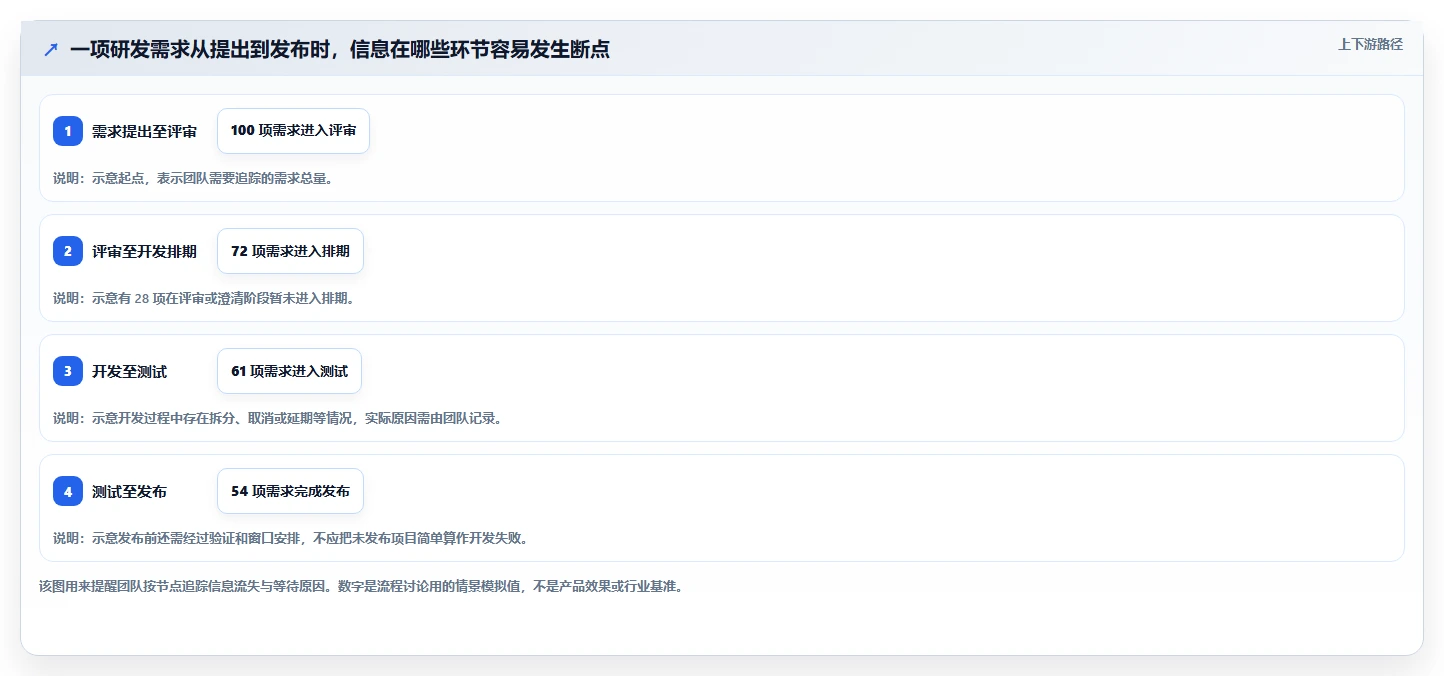Click the note about 验证和窗口安排
Image resolution: width=1444 pixels, height=676 pixels.
pyautogui.click(x=292, y=538)
